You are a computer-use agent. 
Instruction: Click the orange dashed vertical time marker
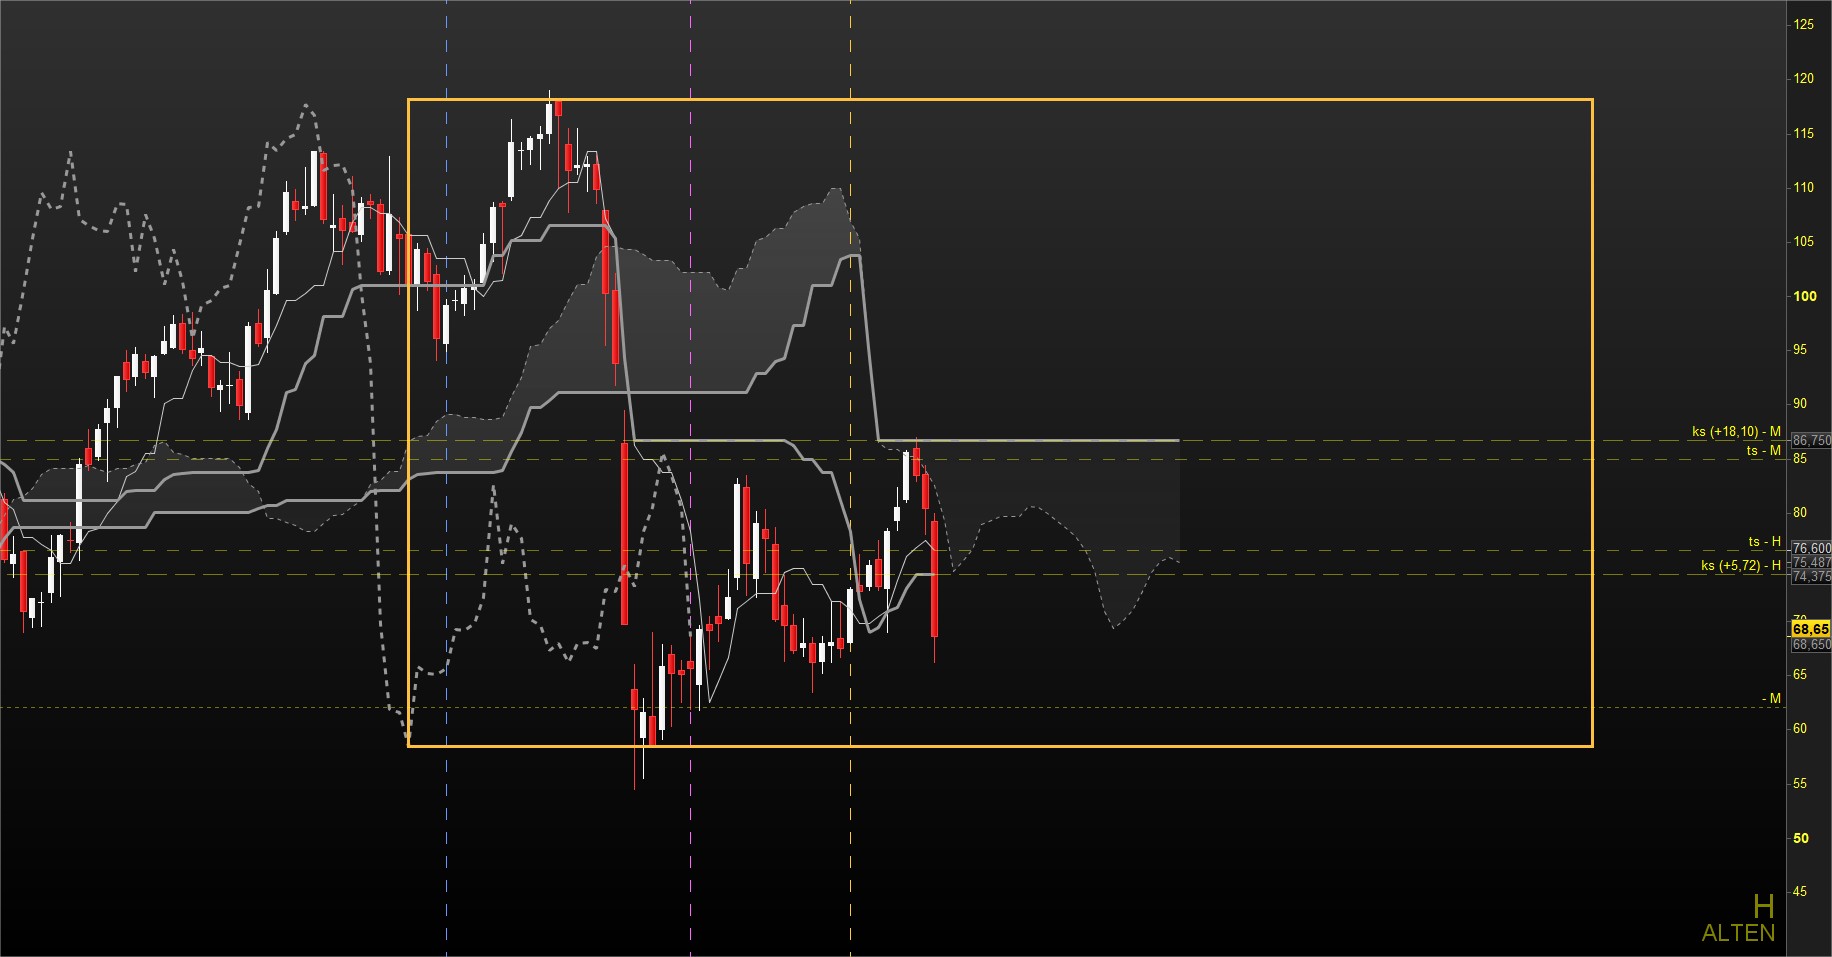click(850, 478)
